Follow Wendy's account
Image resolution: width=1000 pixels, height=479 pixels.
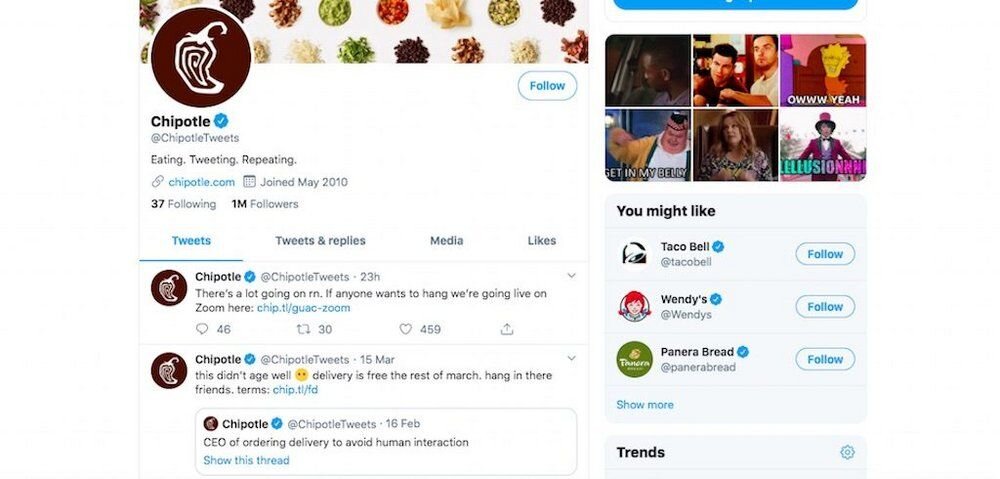pos(825,307)
